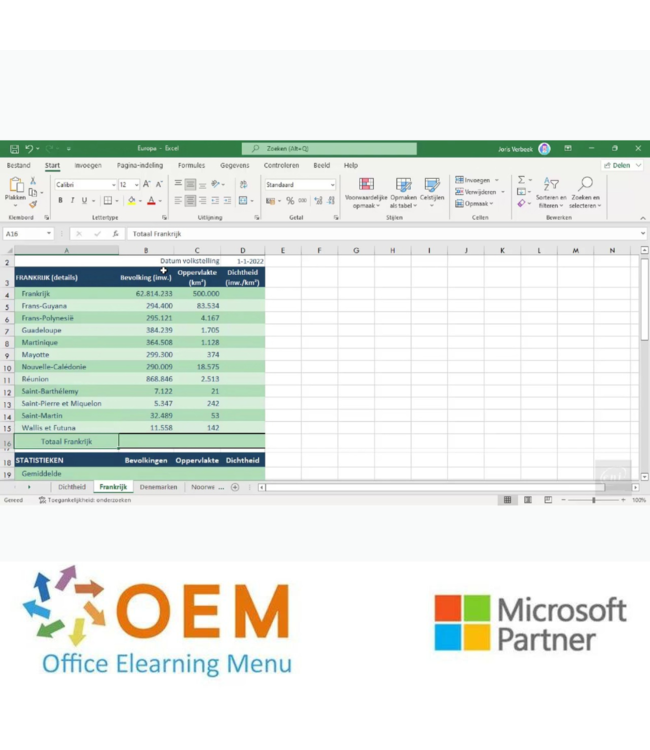Click the Decrease Decimal icon
Image resolution: width=650 pixels, height=750 pixels.
331,201
